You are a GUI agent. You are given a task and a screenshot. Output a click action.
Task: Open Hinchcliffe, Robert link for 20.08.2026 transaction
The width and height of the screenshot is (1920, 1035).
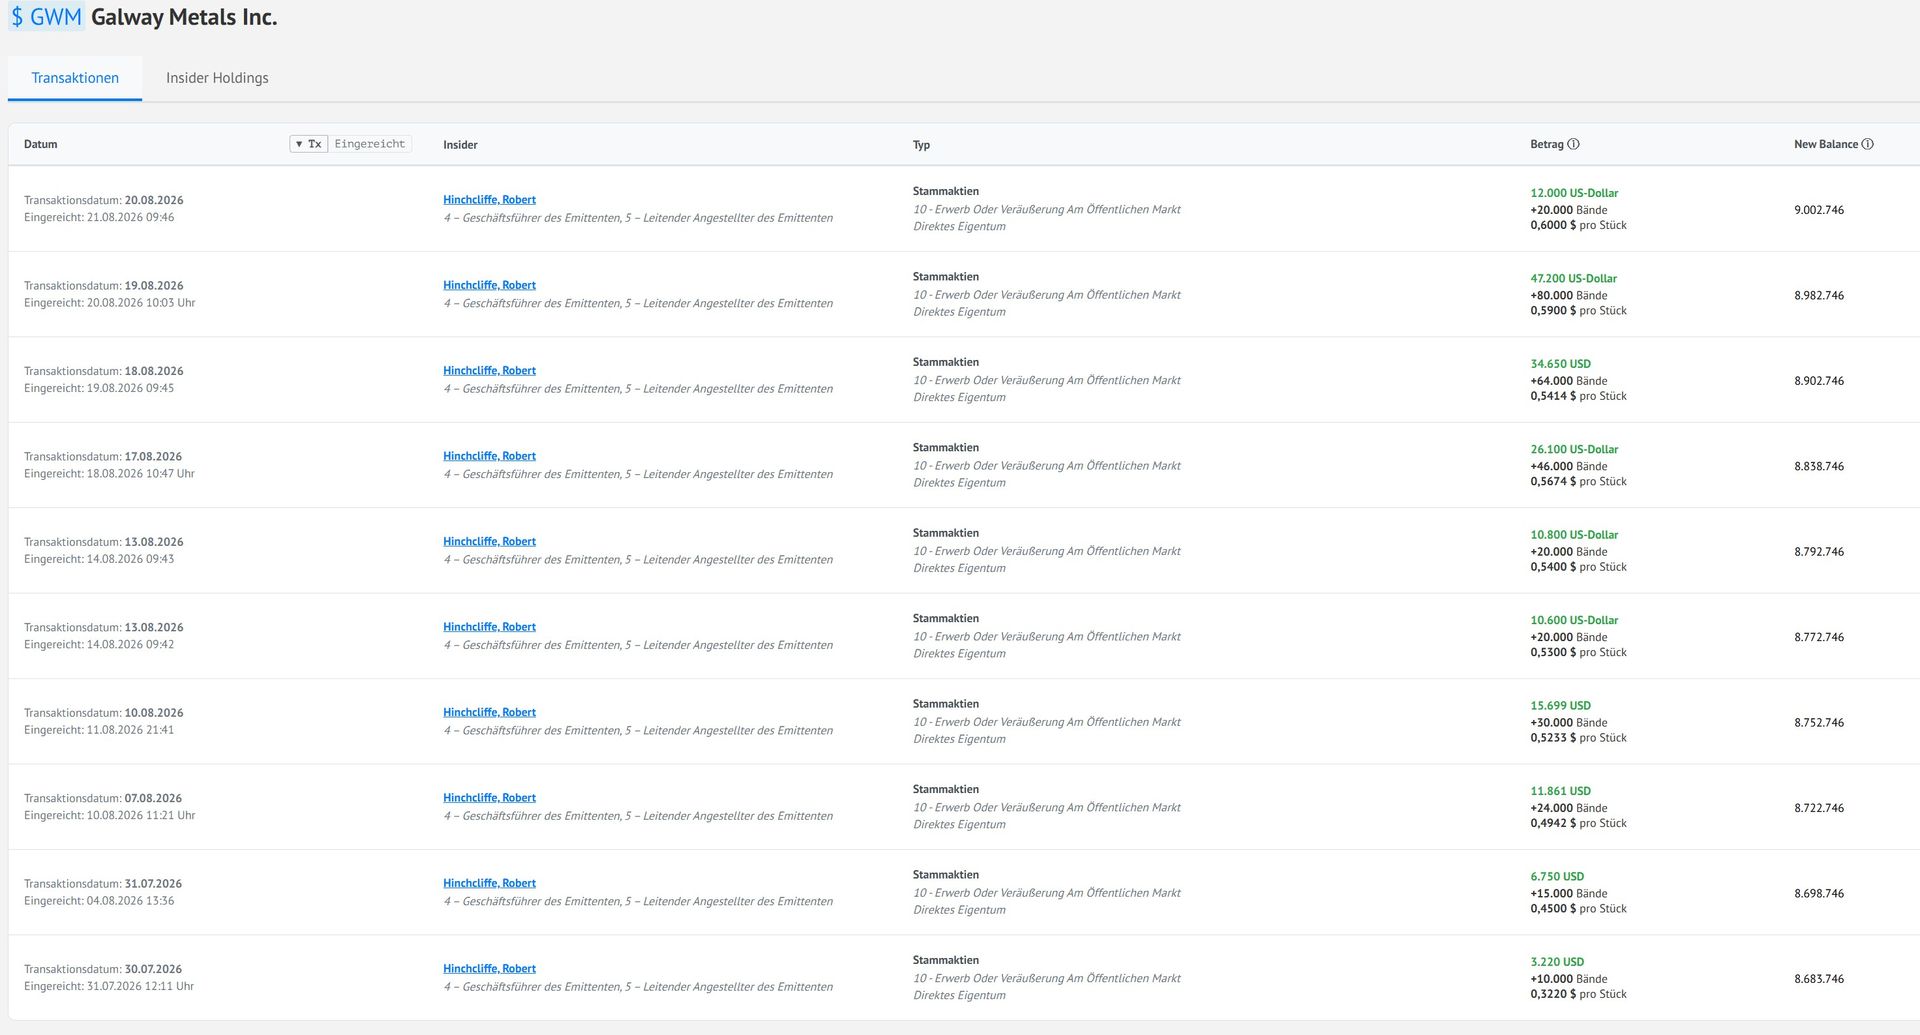coord(489,200)
